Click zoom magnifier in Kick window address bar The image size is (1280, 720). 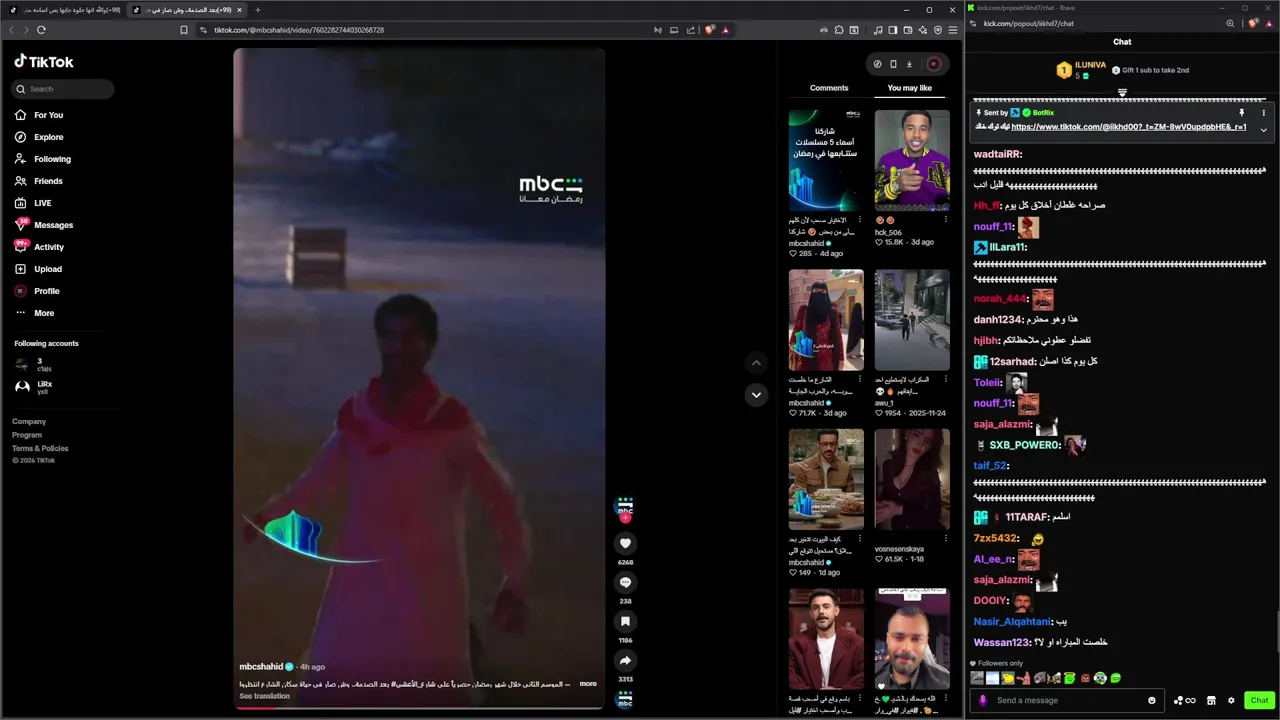[x=1230, y=23]
